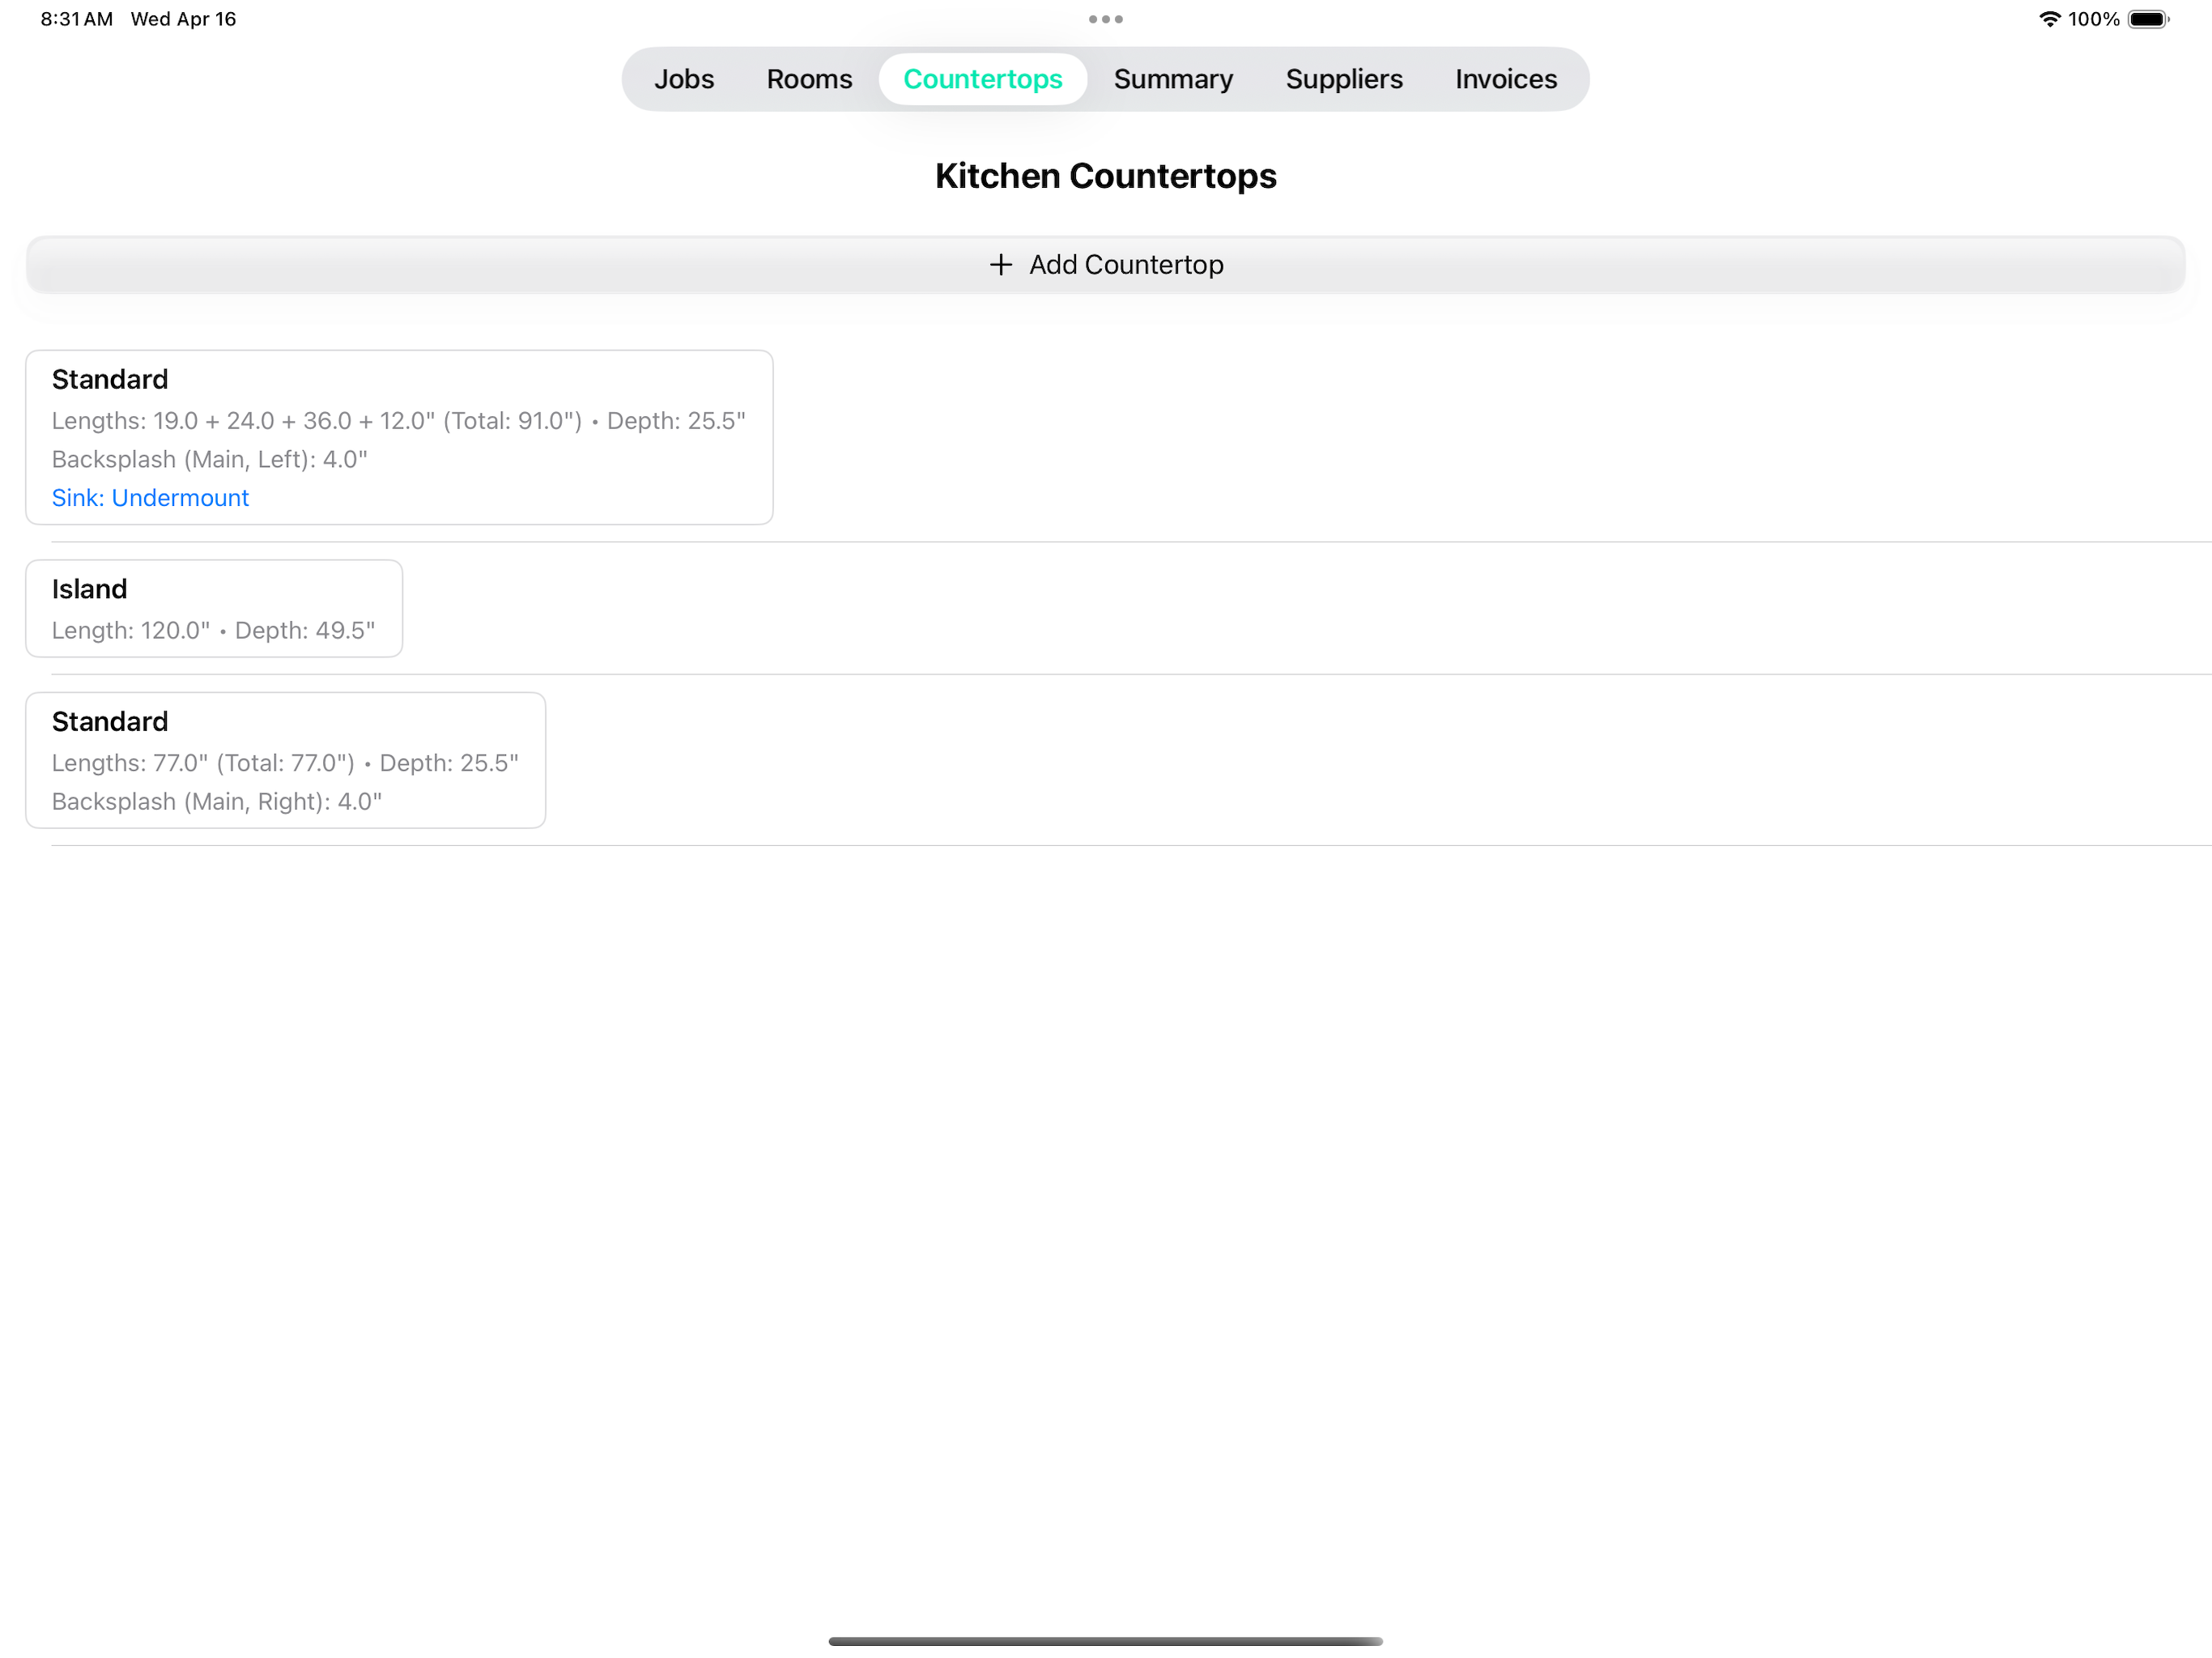Open the Rooms tab
This screenshot has height=1658, width=2212.
click(809, 79)
